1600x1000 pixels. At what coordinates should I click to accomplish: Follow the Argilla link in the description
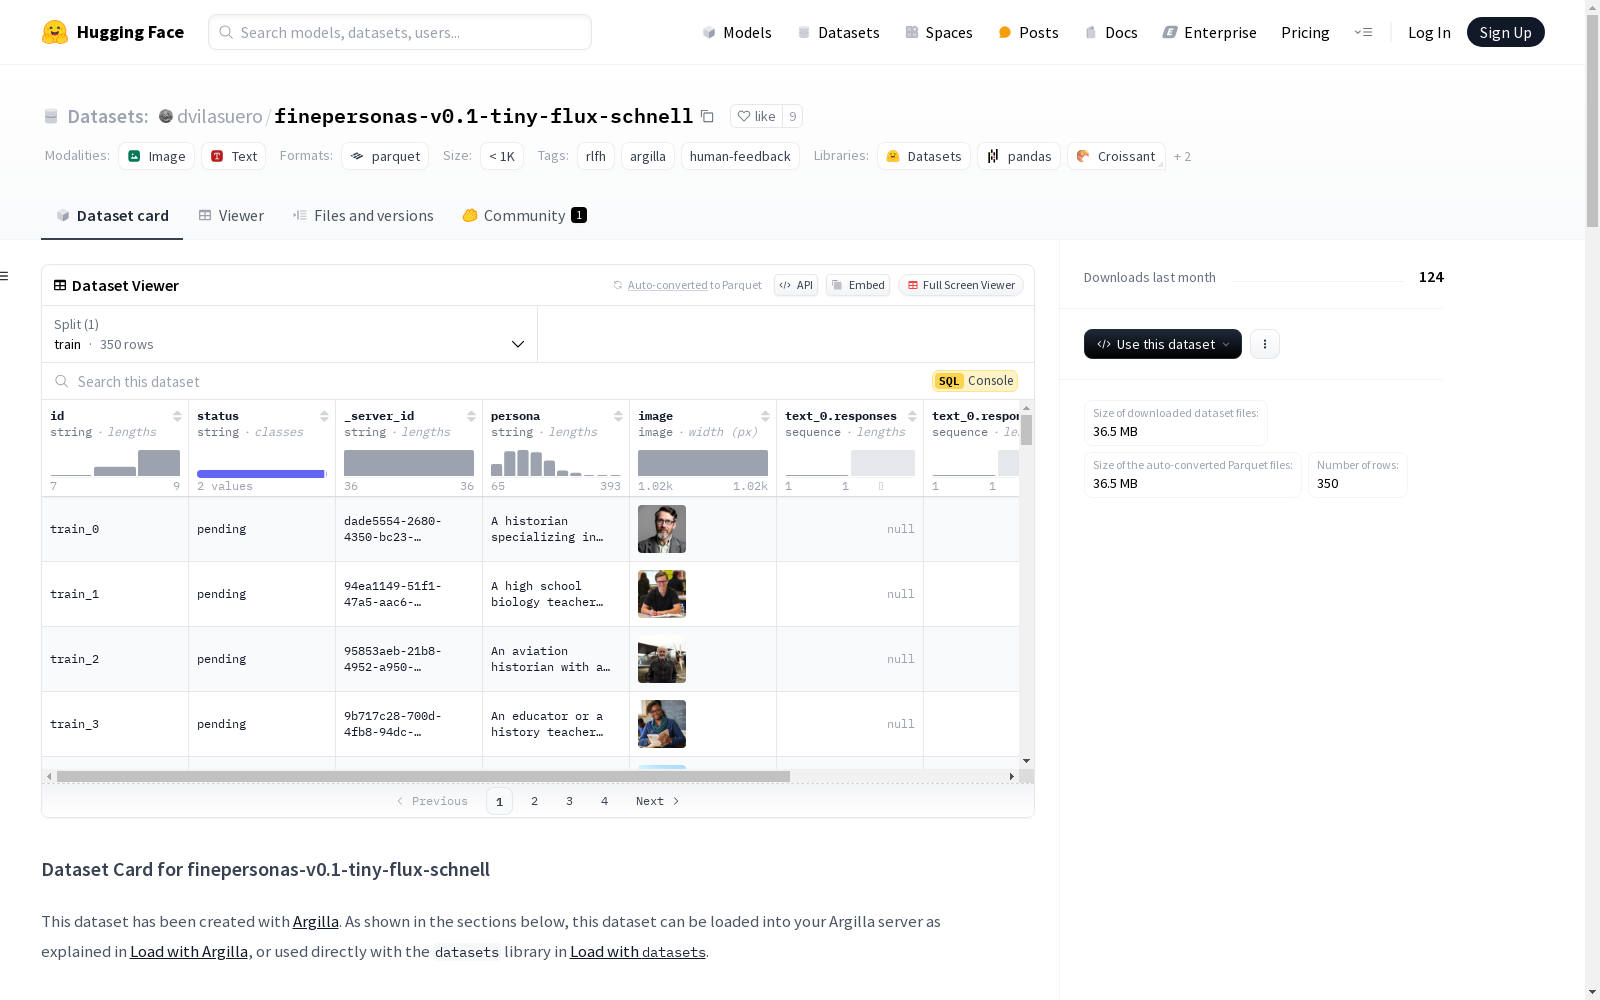316,921
